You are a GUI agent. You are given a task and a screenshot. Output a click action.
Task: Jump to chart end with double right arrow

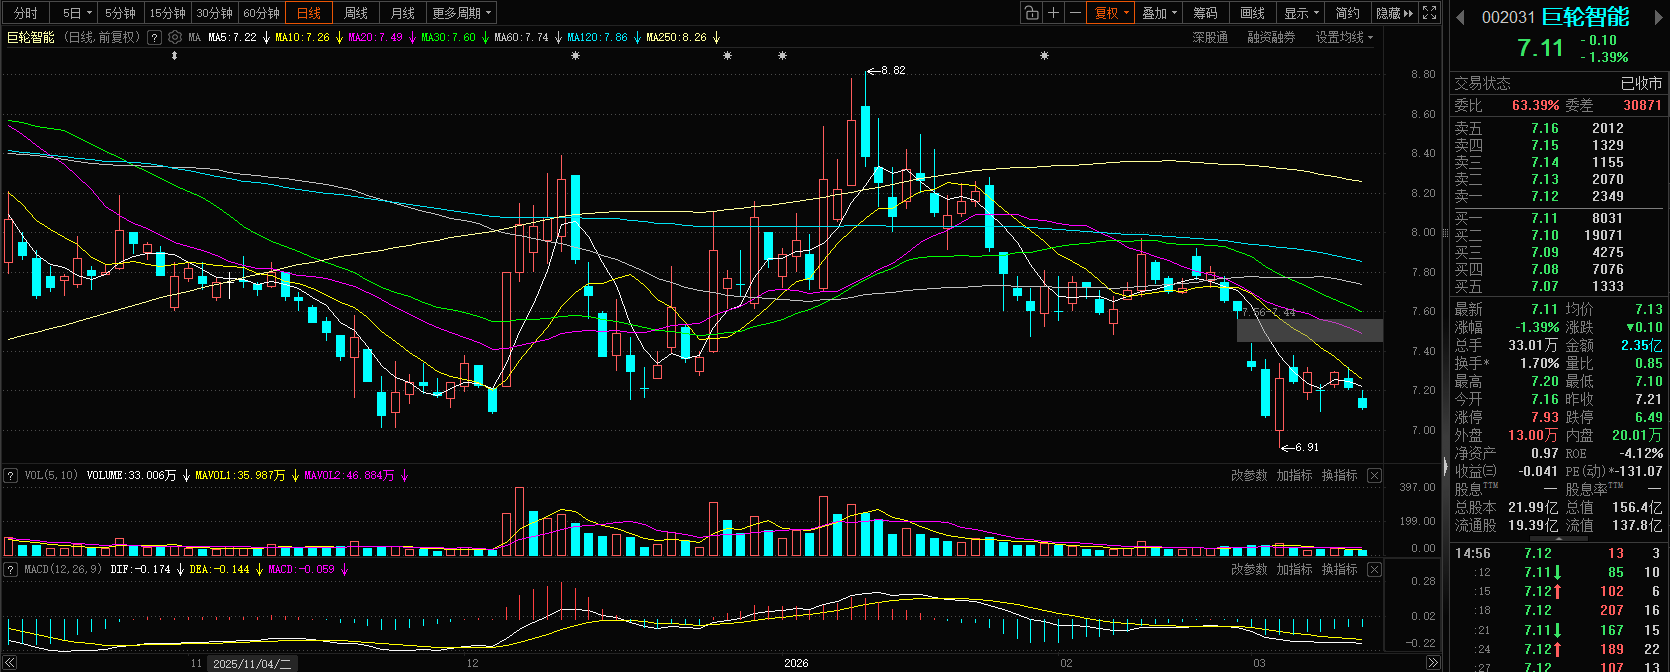[x=1433, y=663]
